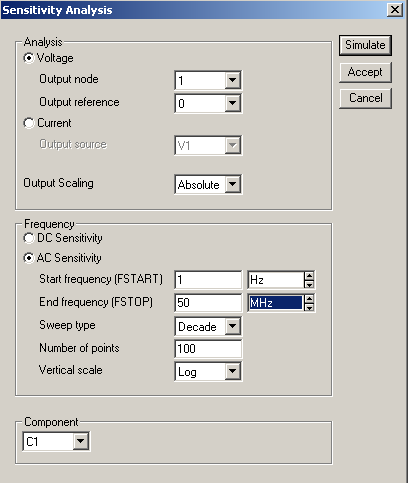Click the Cancel button
The image size is (408, 483).
coord(365,98)
